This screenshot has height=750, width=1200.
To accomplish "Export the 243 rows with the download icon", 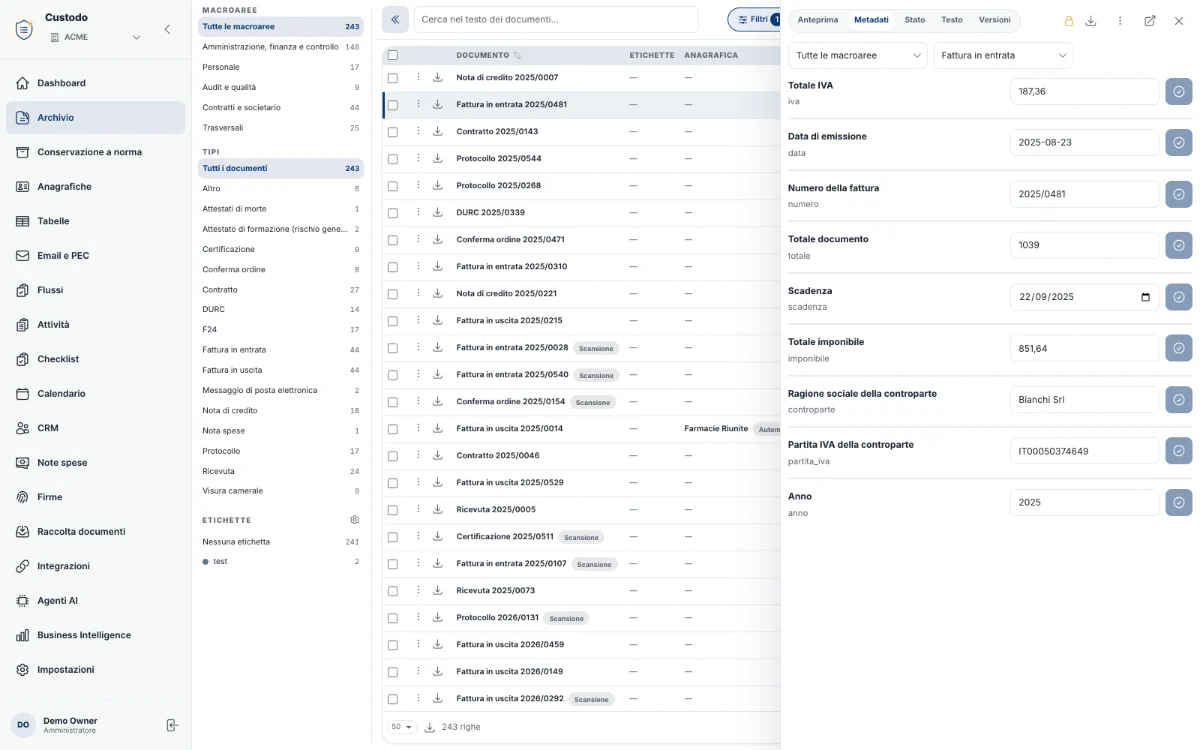I will (430, 727).
